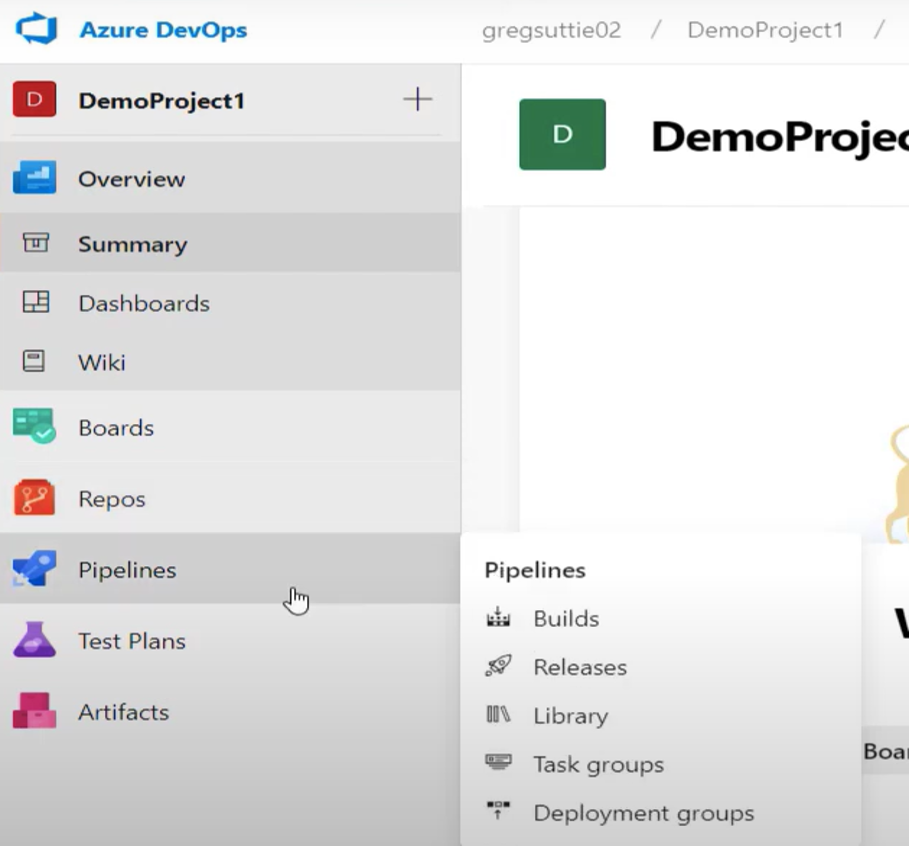Screen dimensions: 910x846
Task: Open the Repos hub icon
Action: pos(34,498)
